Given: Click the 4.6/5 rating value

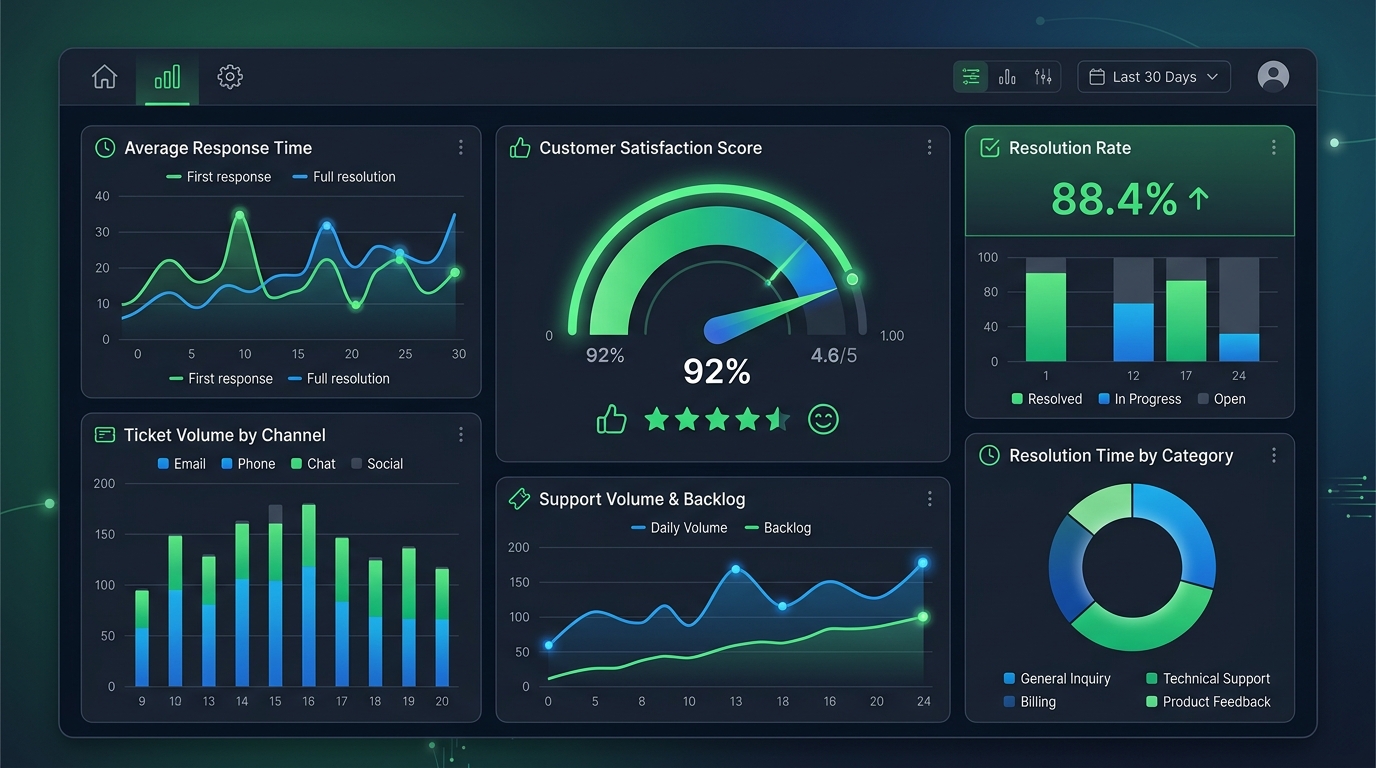Looking at the screenshot, I should click(x=834, y=355).
